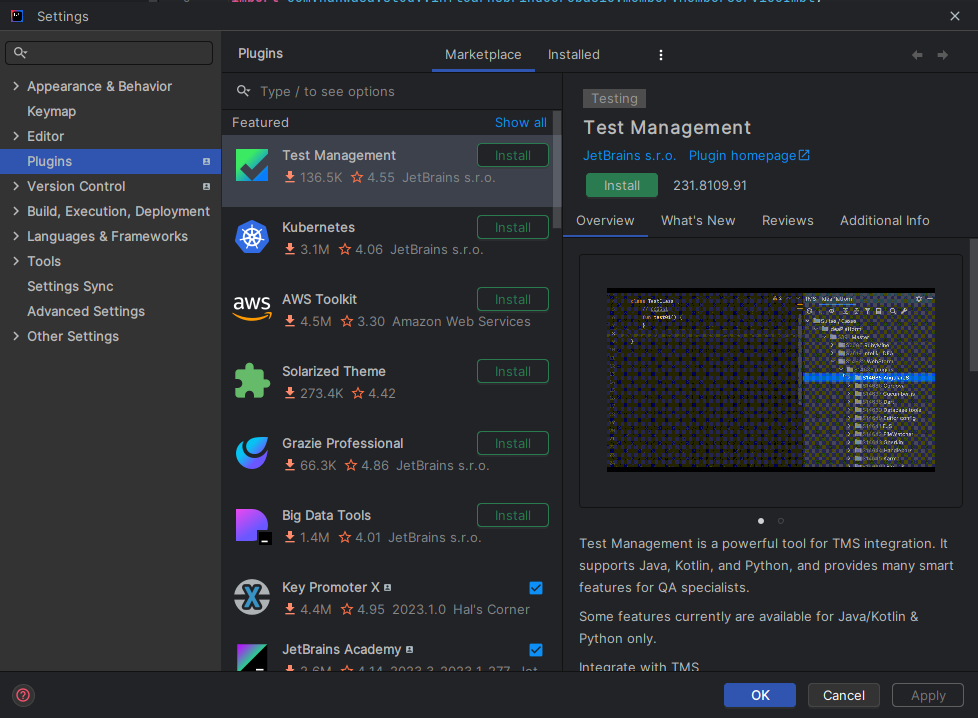Click the rating star for Test Management
This screenshot has width=978, height=718.
click(x=357, y=178)
